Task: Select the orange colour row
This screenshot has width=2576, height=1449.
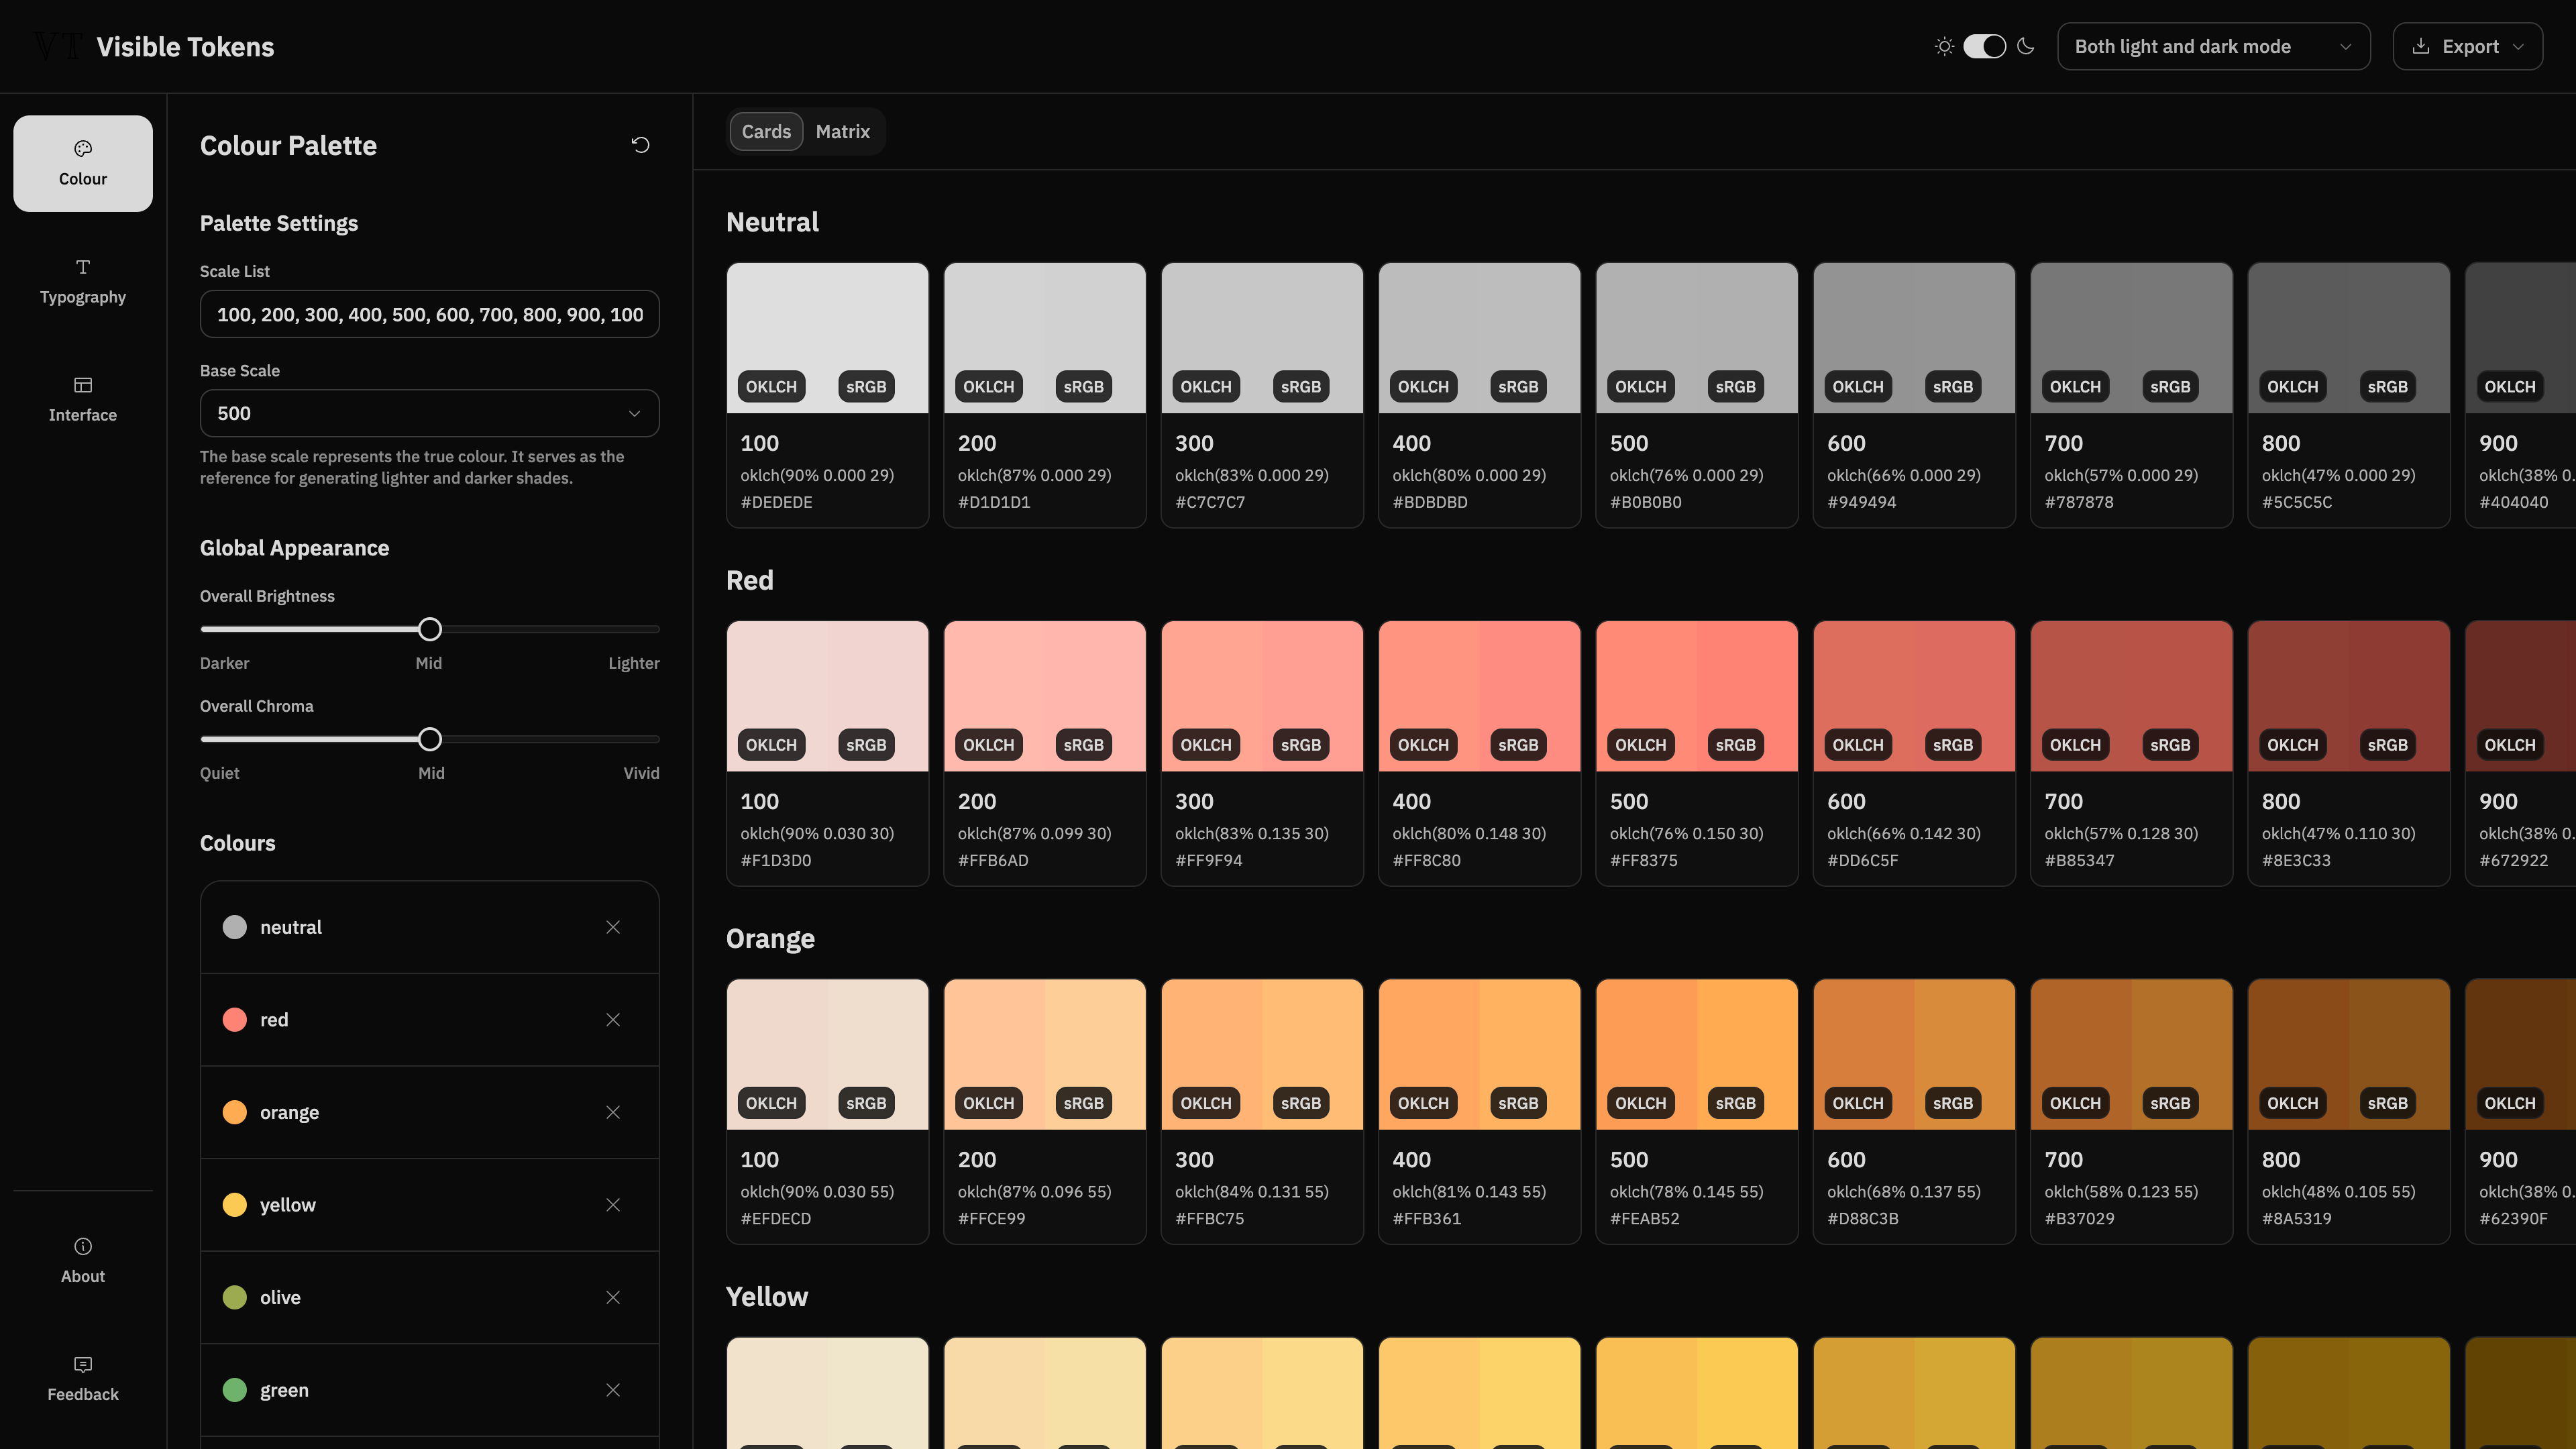Action: click(x=429, y=1112)
